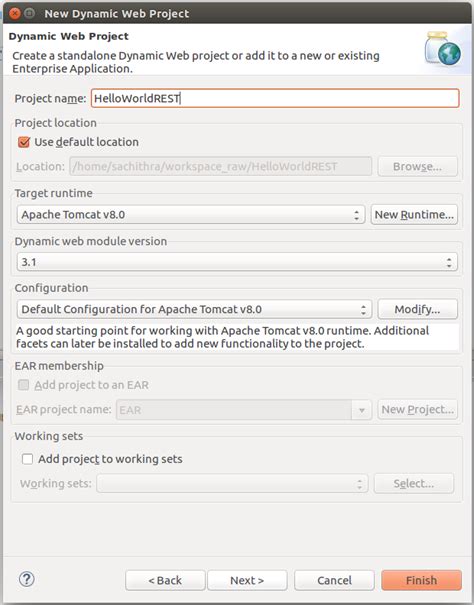Click the Browse... location button
This screenshot has width=474, height=605.
pos(418,166)
